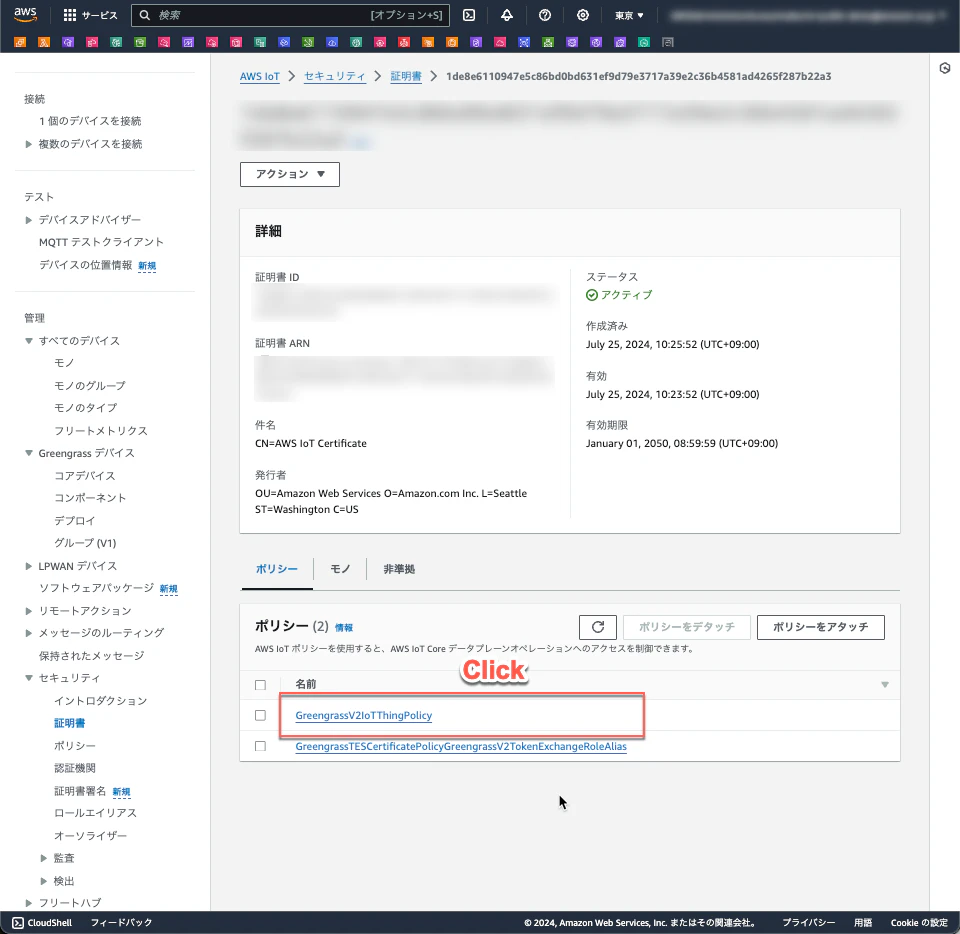Switch to the 非準拠 tab
The image size is (960, 934).
[399, 569]
